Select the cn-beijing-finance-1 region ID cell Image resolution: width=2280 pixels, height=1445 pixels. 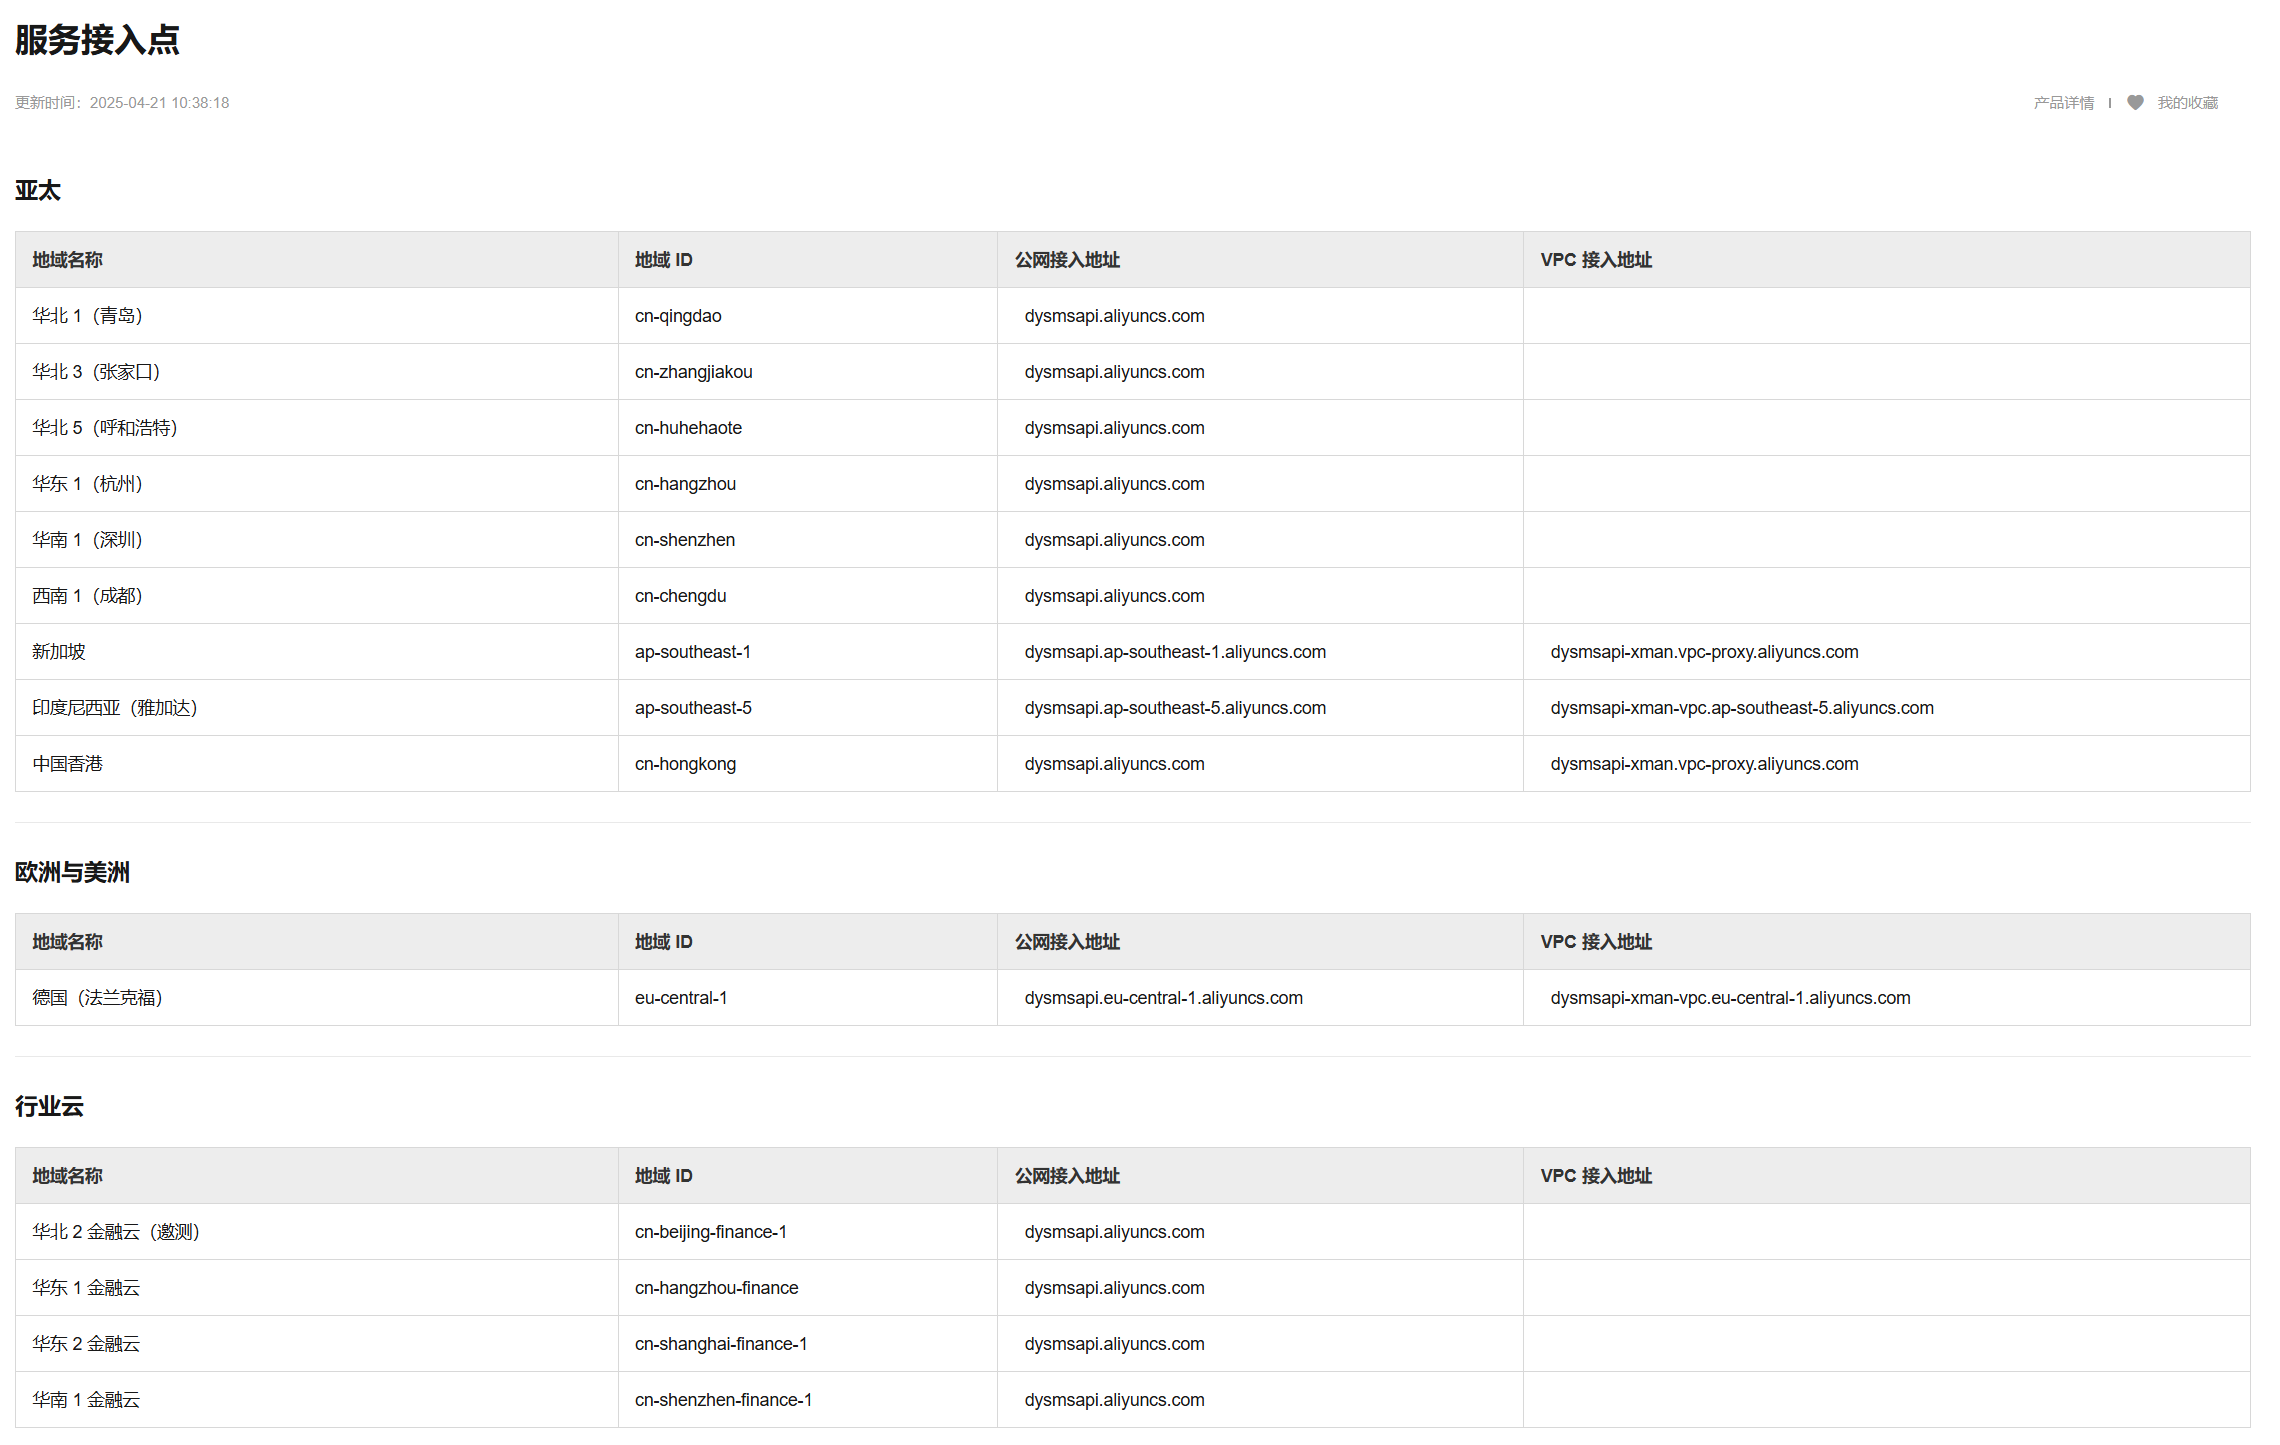tap(710, 1232)
